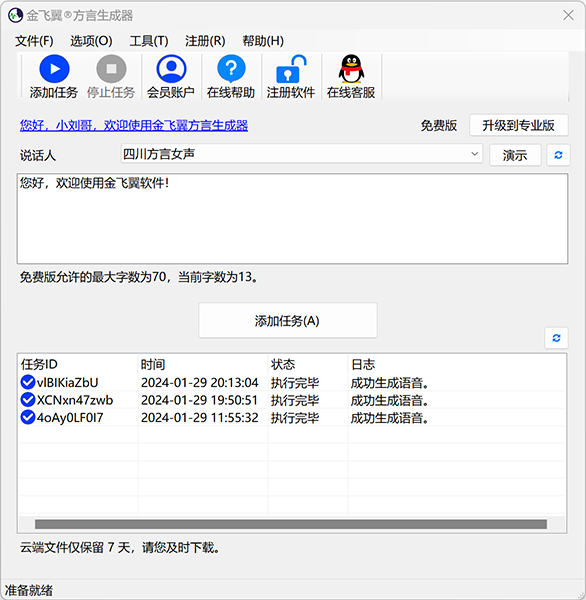Click 执行完毕 status of task vlBIKiaZbU
The height and width of the screenshot is (600, 586).
pos(295,383)
